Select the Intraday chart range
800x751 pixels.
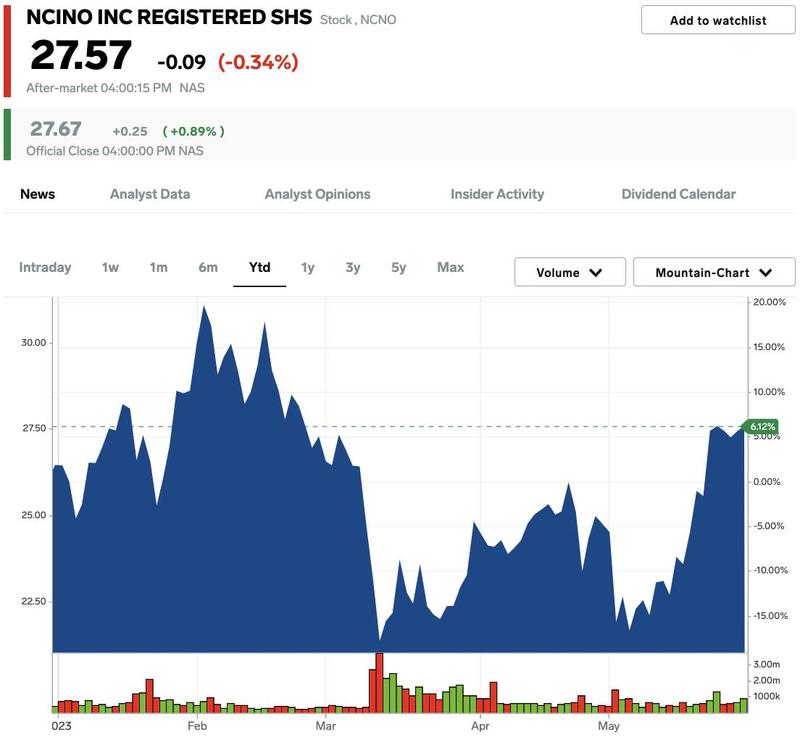45,267
